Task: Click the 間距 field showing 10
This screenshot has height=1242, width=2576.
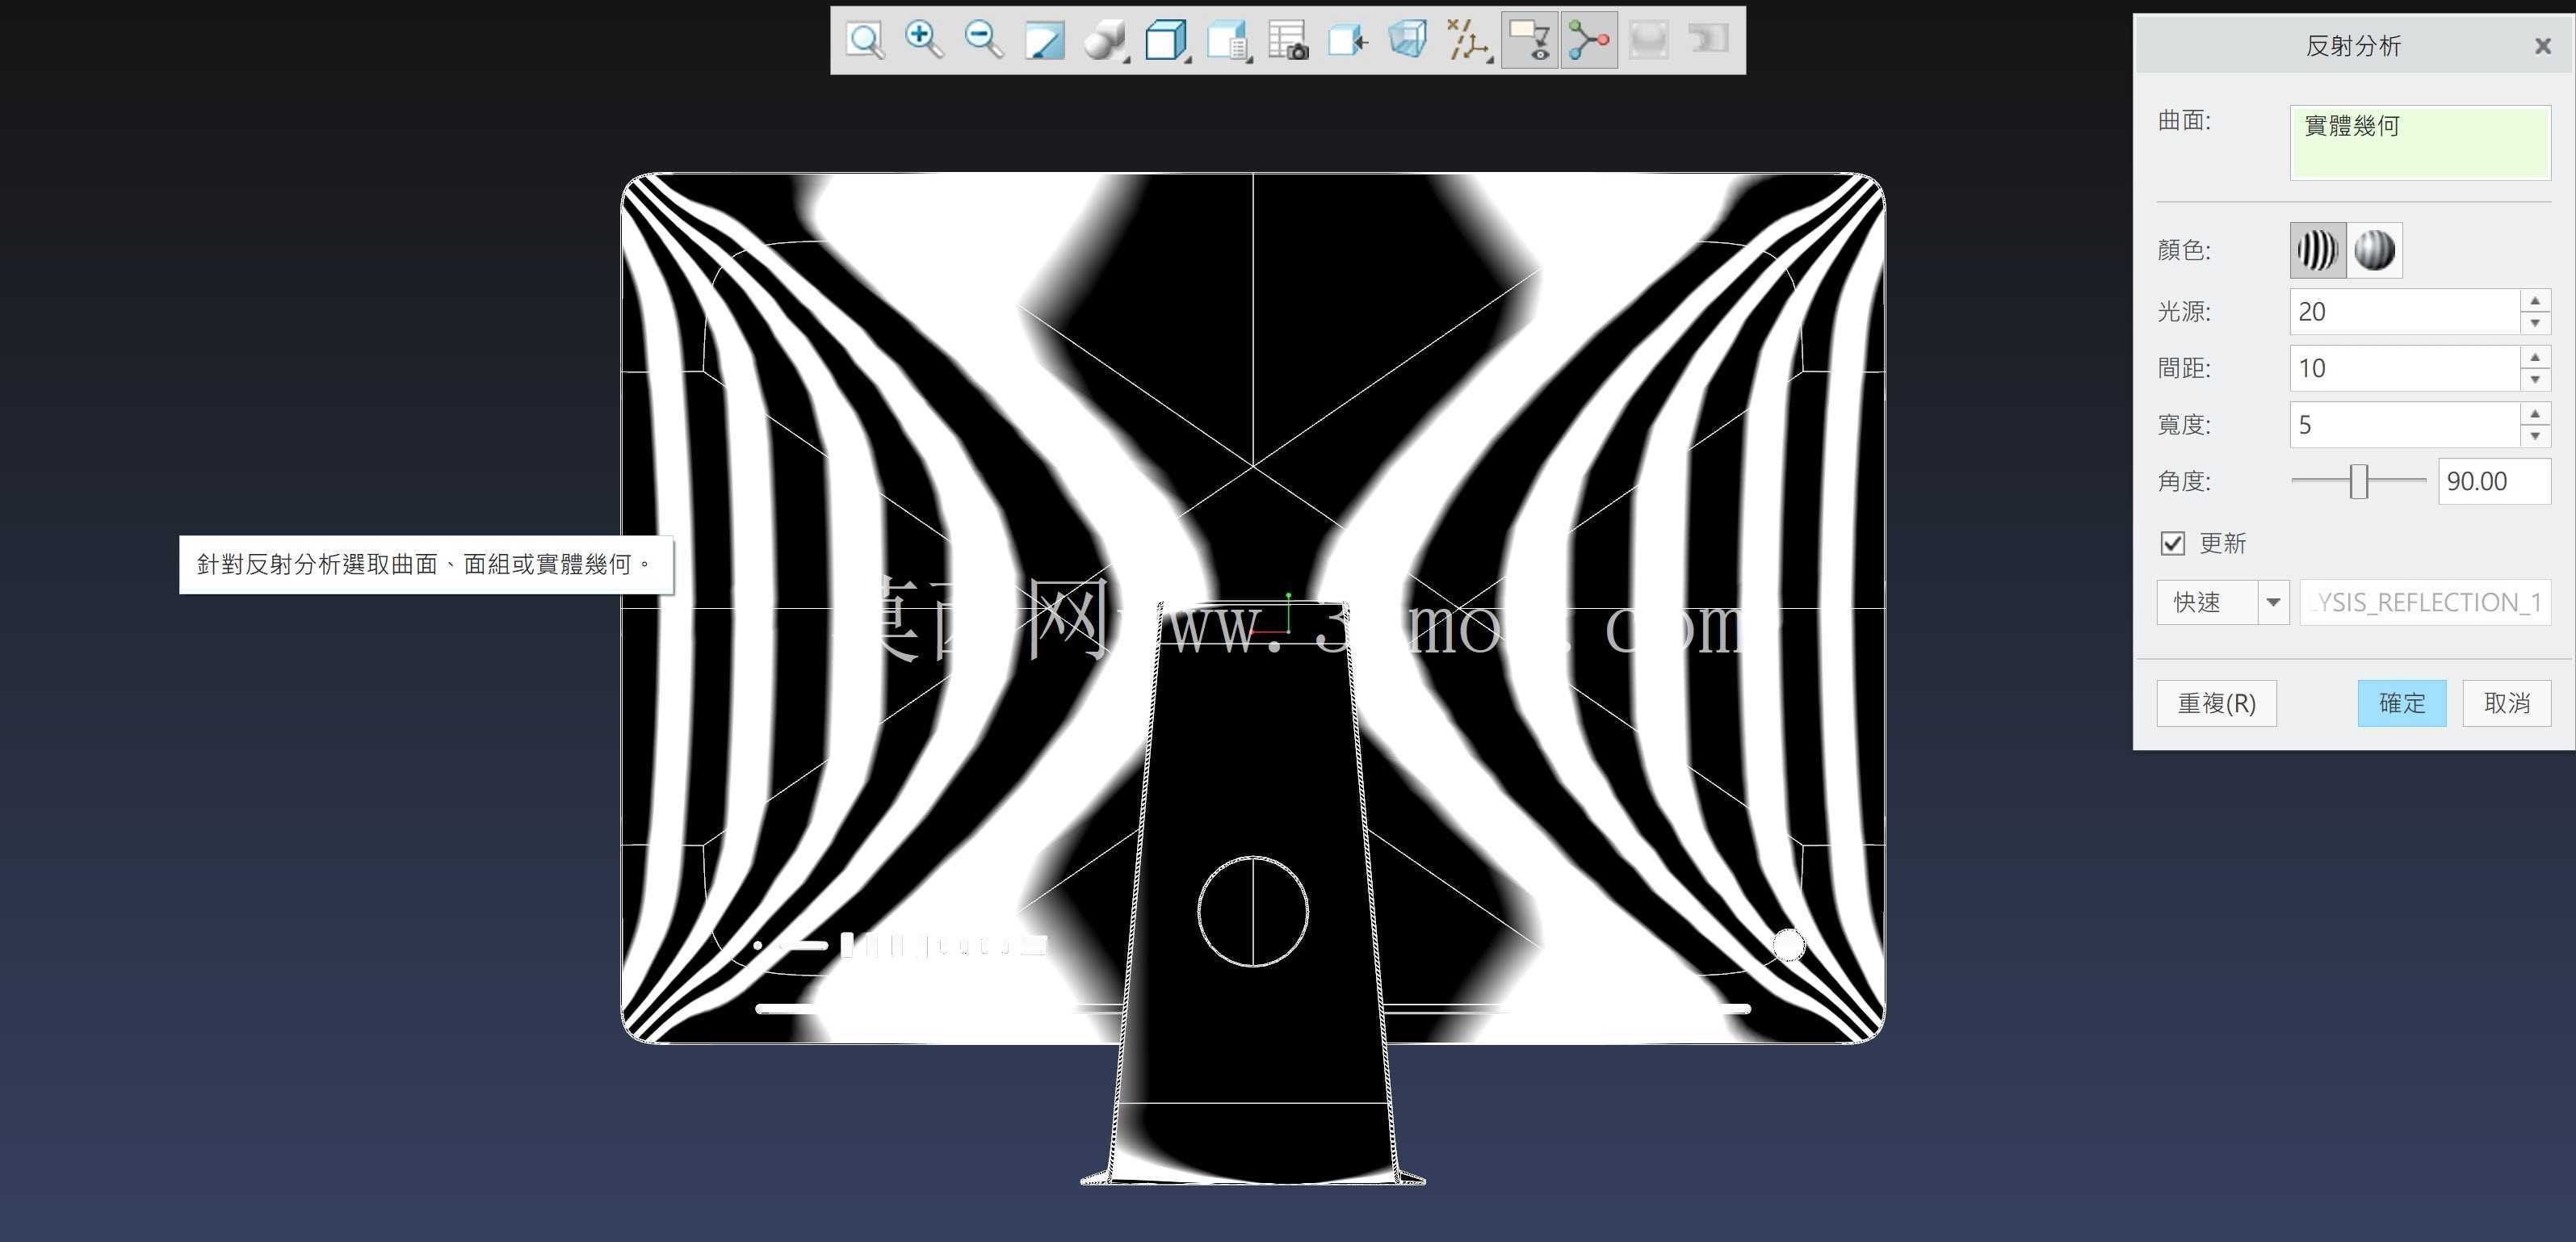Action: (x=2405, y=368)
